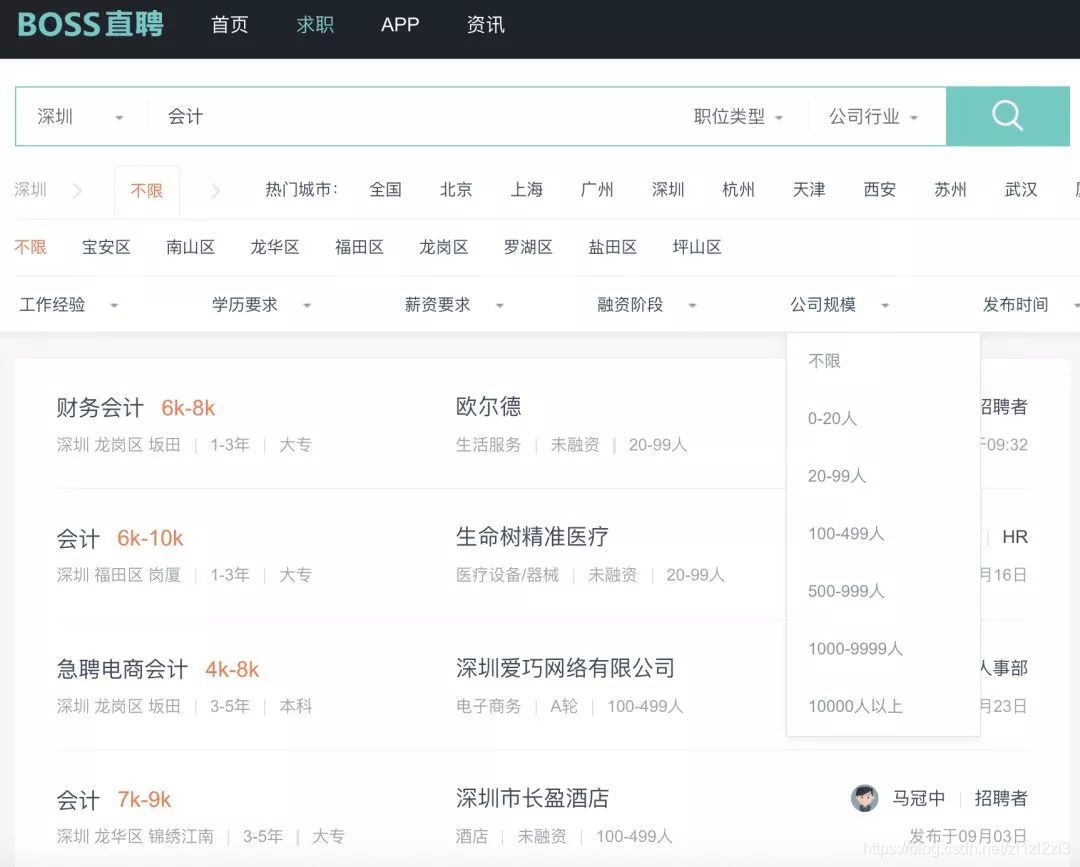Image resolution: width=1080 pixels, height=867 pixels.
Task: Open 生命树精准医疗 company page
Action: pos(532,536)
